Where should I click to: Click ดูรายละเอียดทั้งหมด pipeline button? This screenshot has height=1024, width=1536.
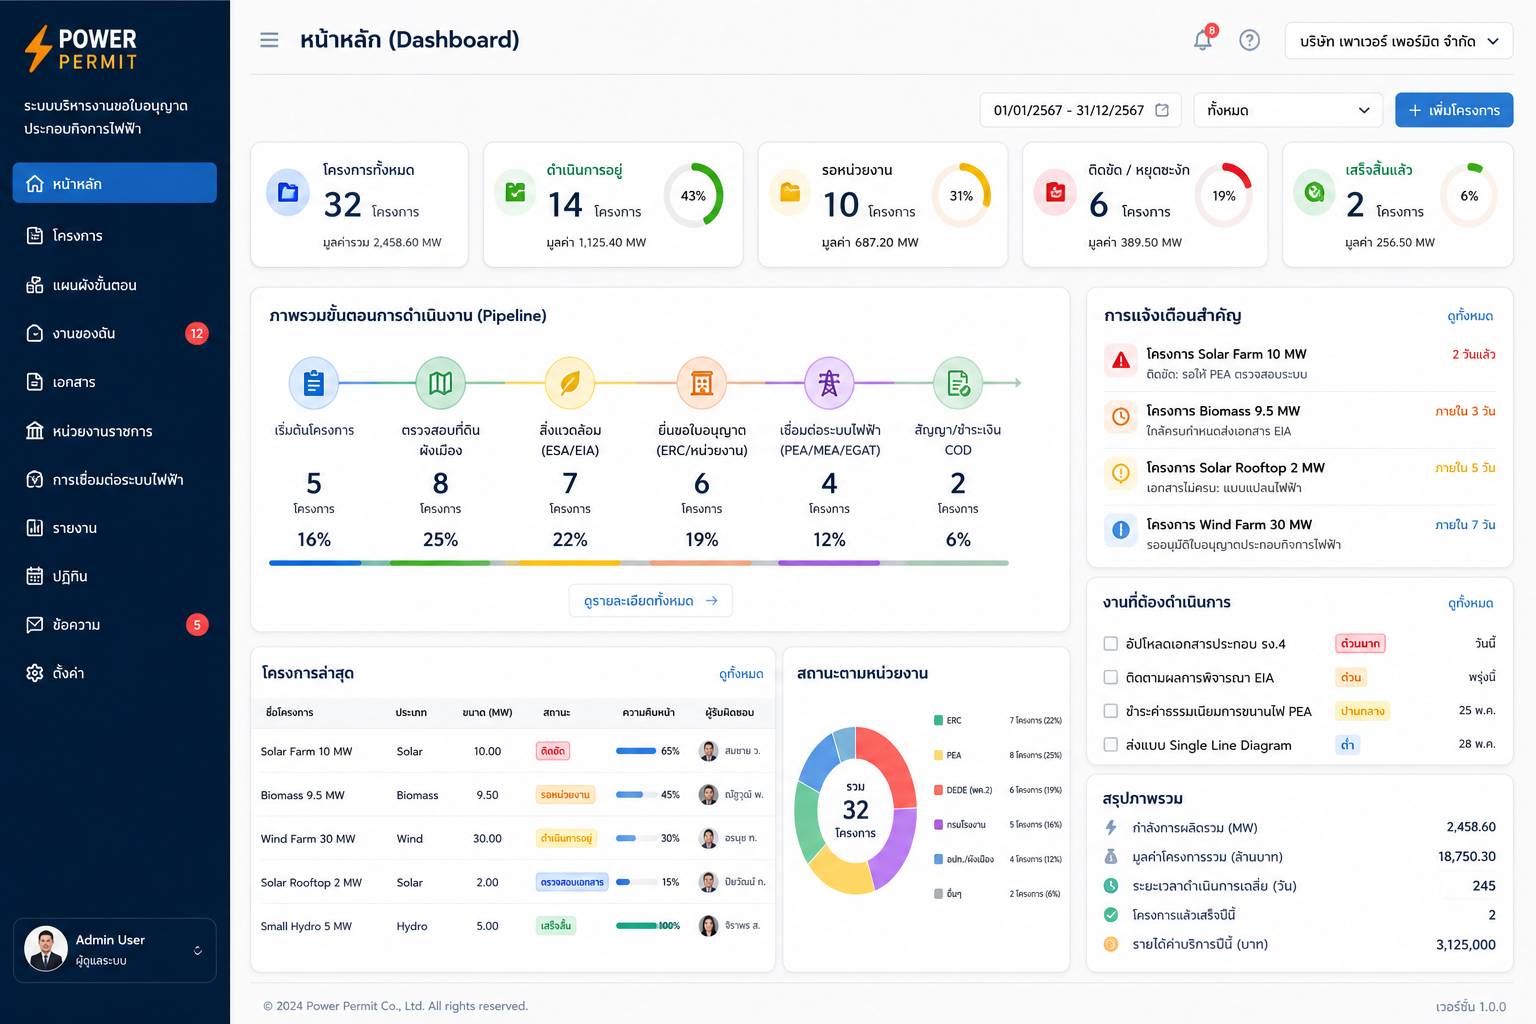pos(651,601)
